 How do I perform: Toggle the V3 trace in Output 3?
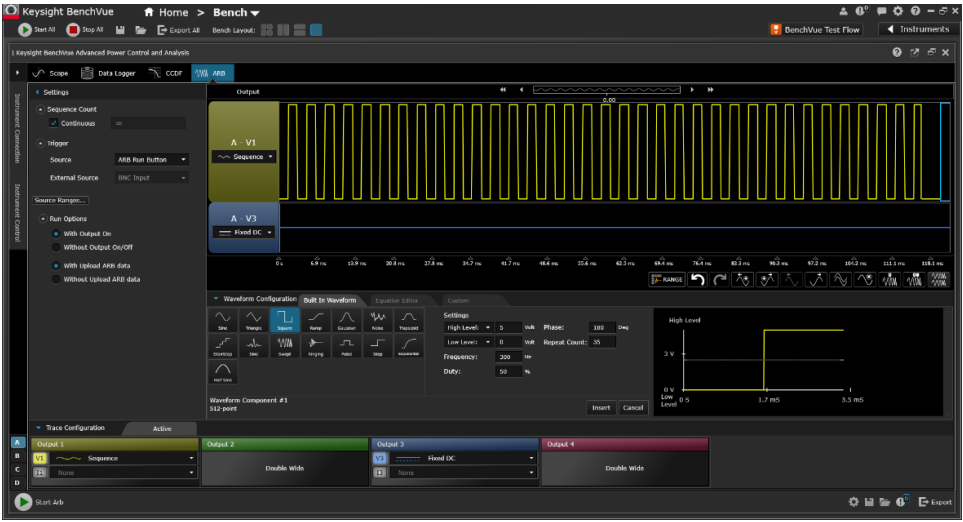tap(380, 458)
